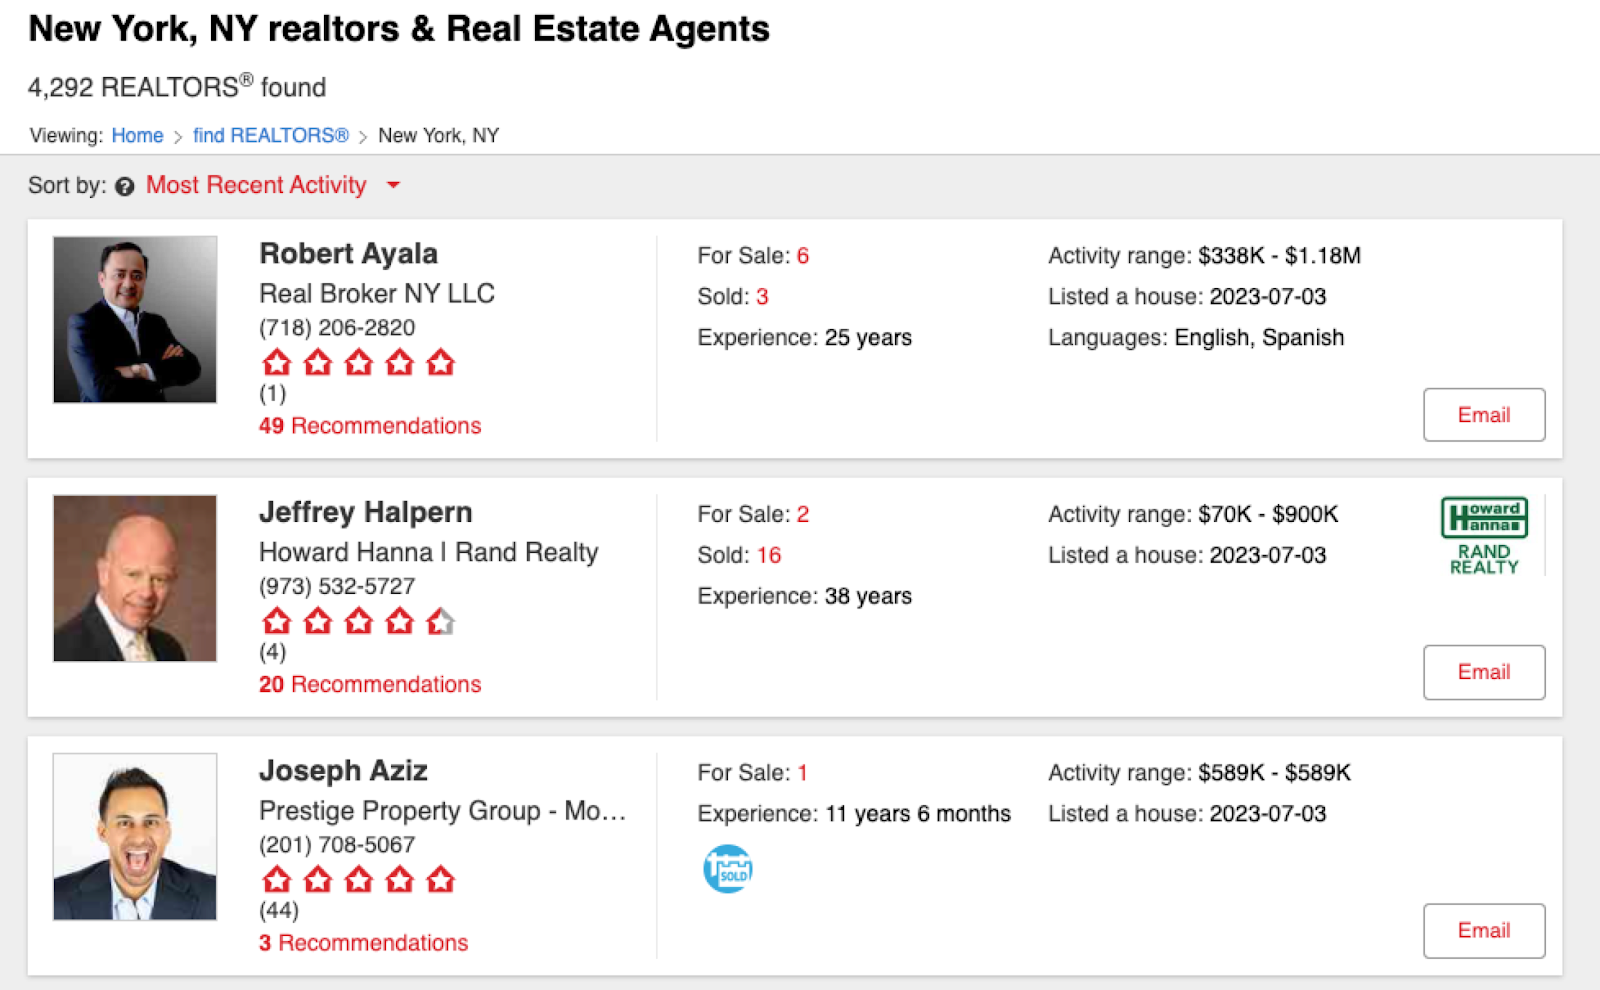Screen dimensions: 1600x990
Task: Click Joseph Aziz's profile photo
Action: (x=134, y=837)
